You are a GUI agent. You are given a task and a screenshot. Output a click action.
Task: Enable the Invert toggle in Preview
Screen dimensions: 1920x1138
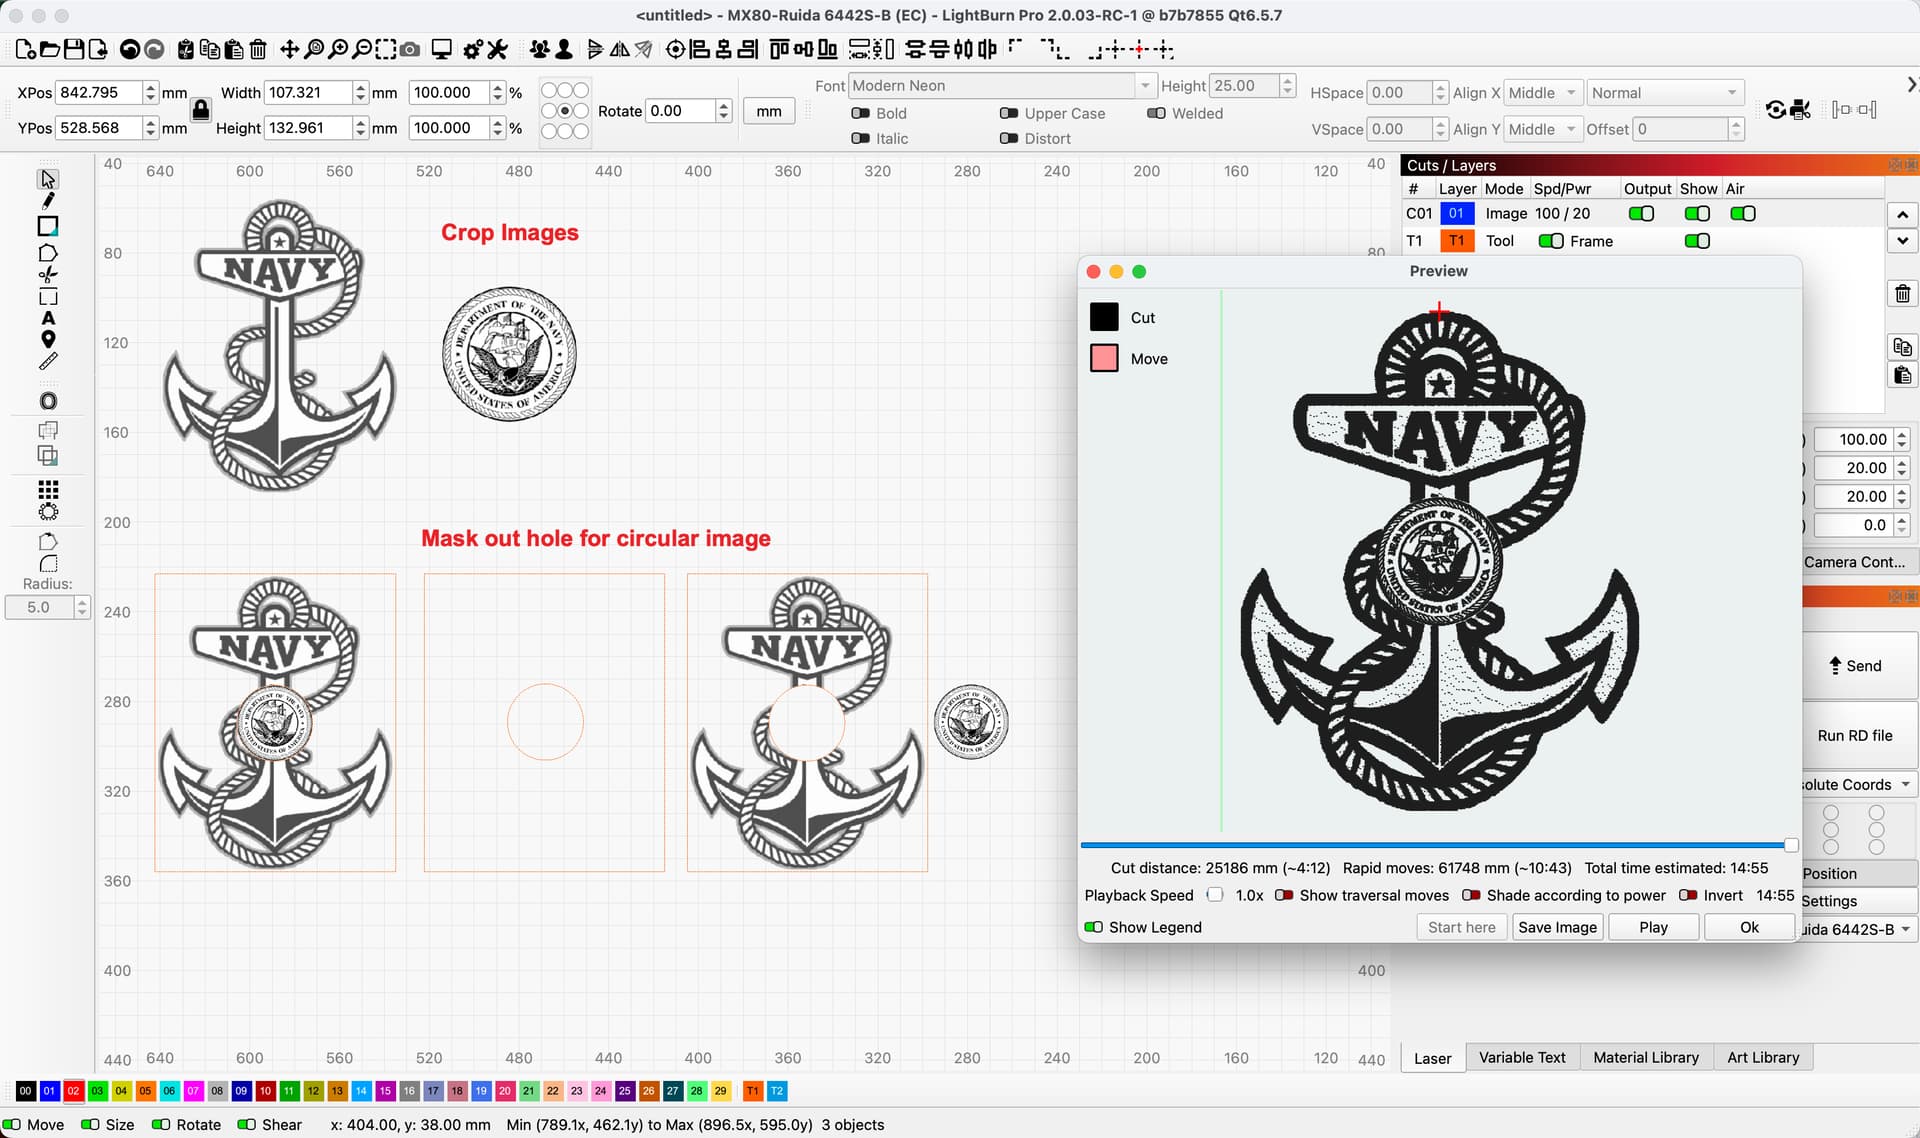[x=1688, y=895]
